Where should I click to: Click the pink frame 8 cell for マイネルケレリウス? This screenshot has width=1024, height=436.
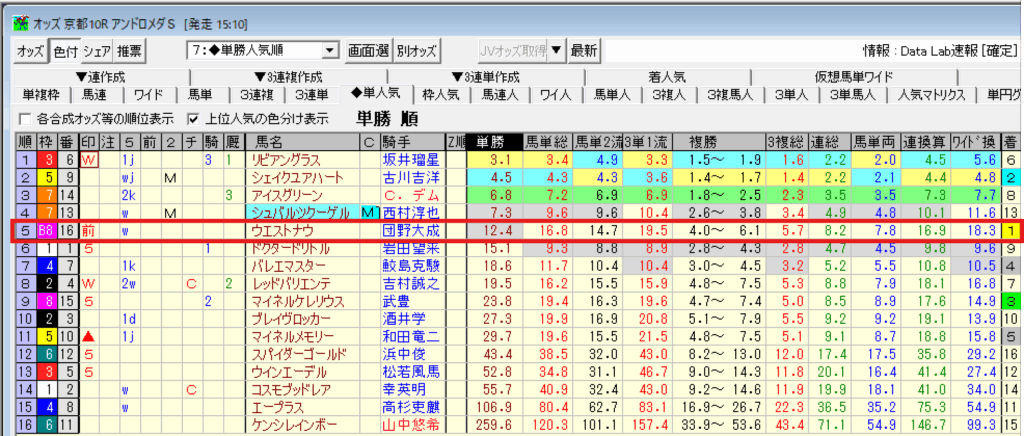46,300
